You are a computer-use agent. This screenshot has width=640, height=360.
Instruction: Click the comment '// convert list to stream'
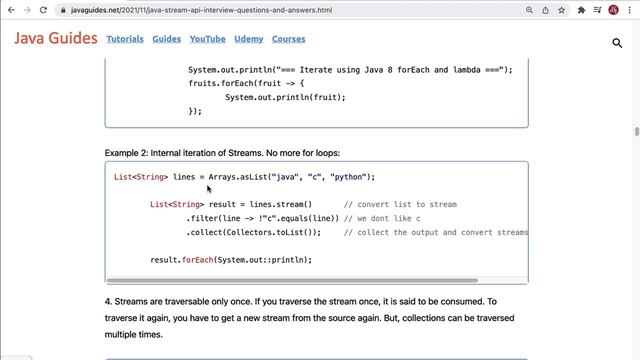400,204
